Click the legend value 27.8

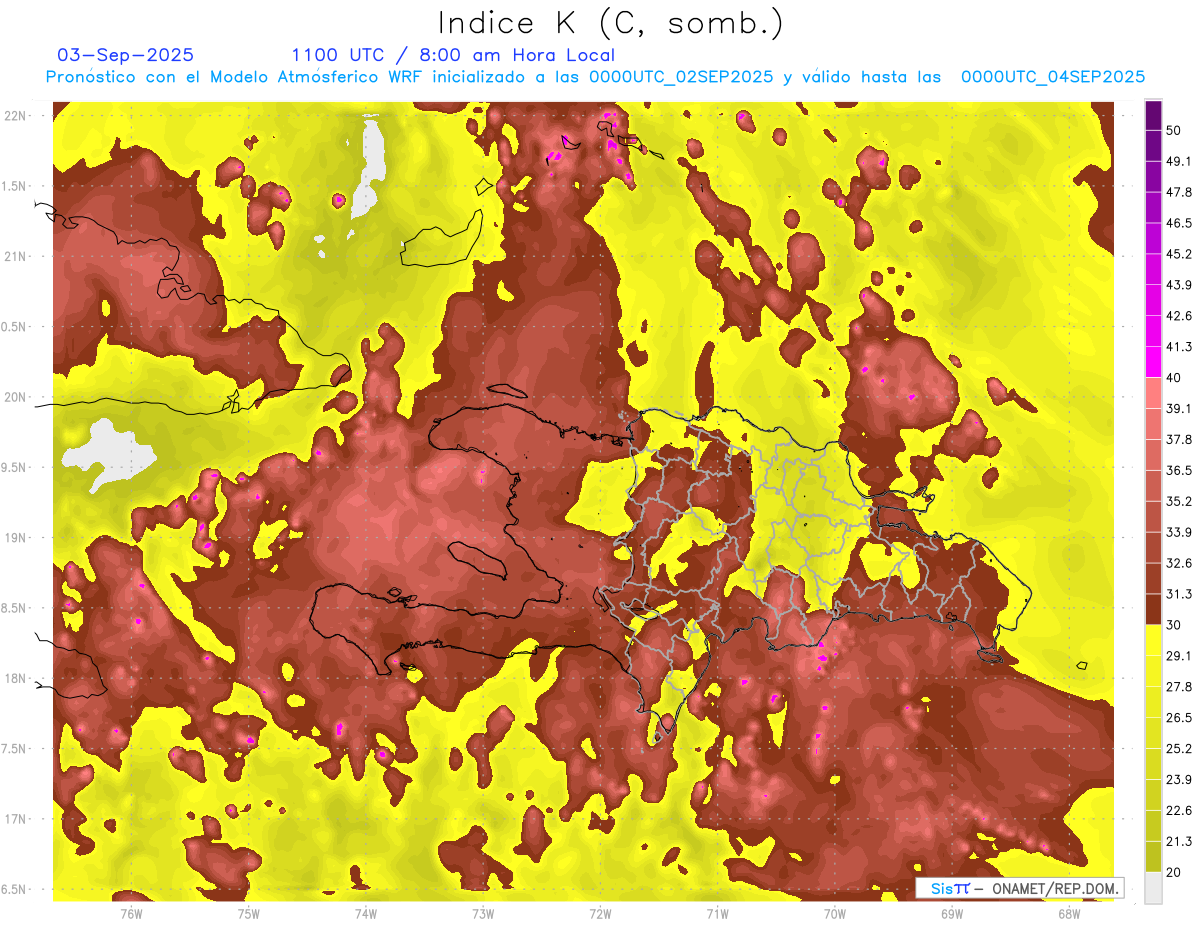click(x=1179, y=687)
